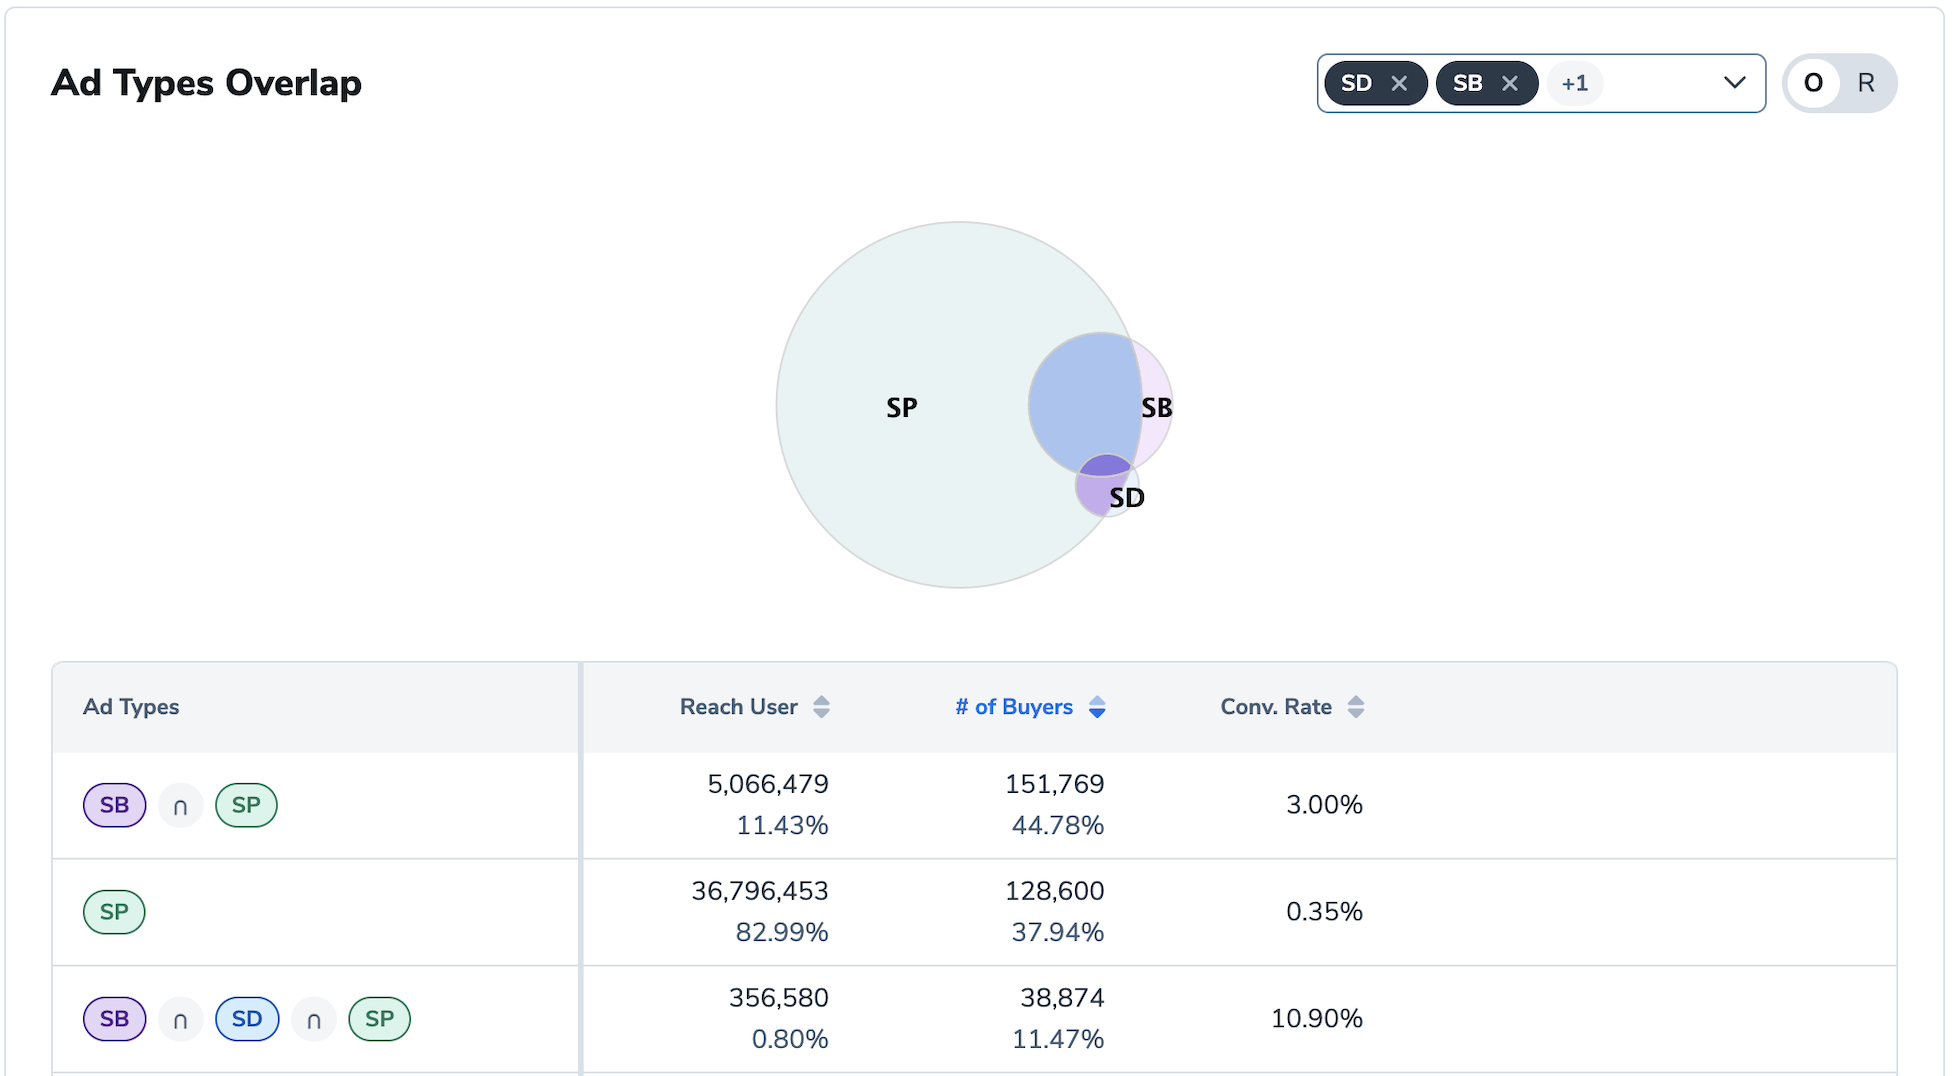Click the 82.99% reach percentage

(x=782, y=932)
